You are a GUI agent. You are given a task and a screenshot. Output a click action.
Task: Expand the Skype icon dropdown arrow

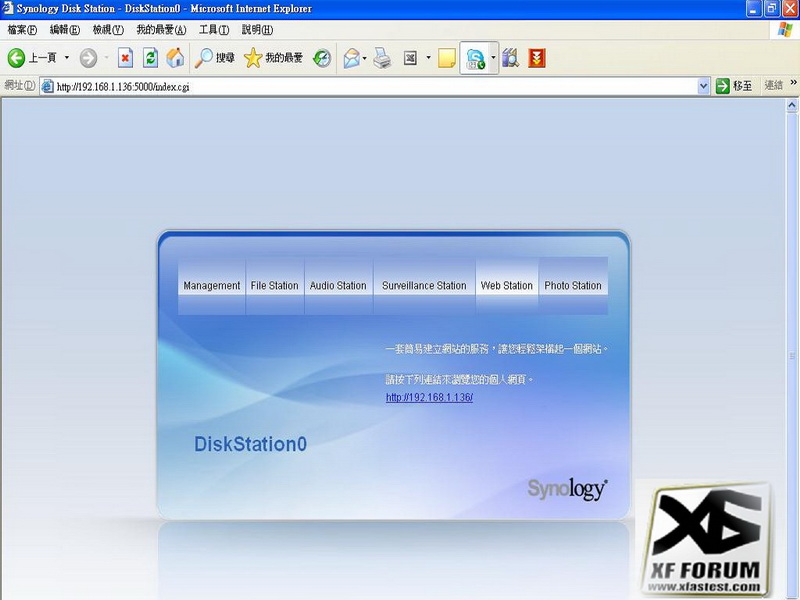pos(493,58)
